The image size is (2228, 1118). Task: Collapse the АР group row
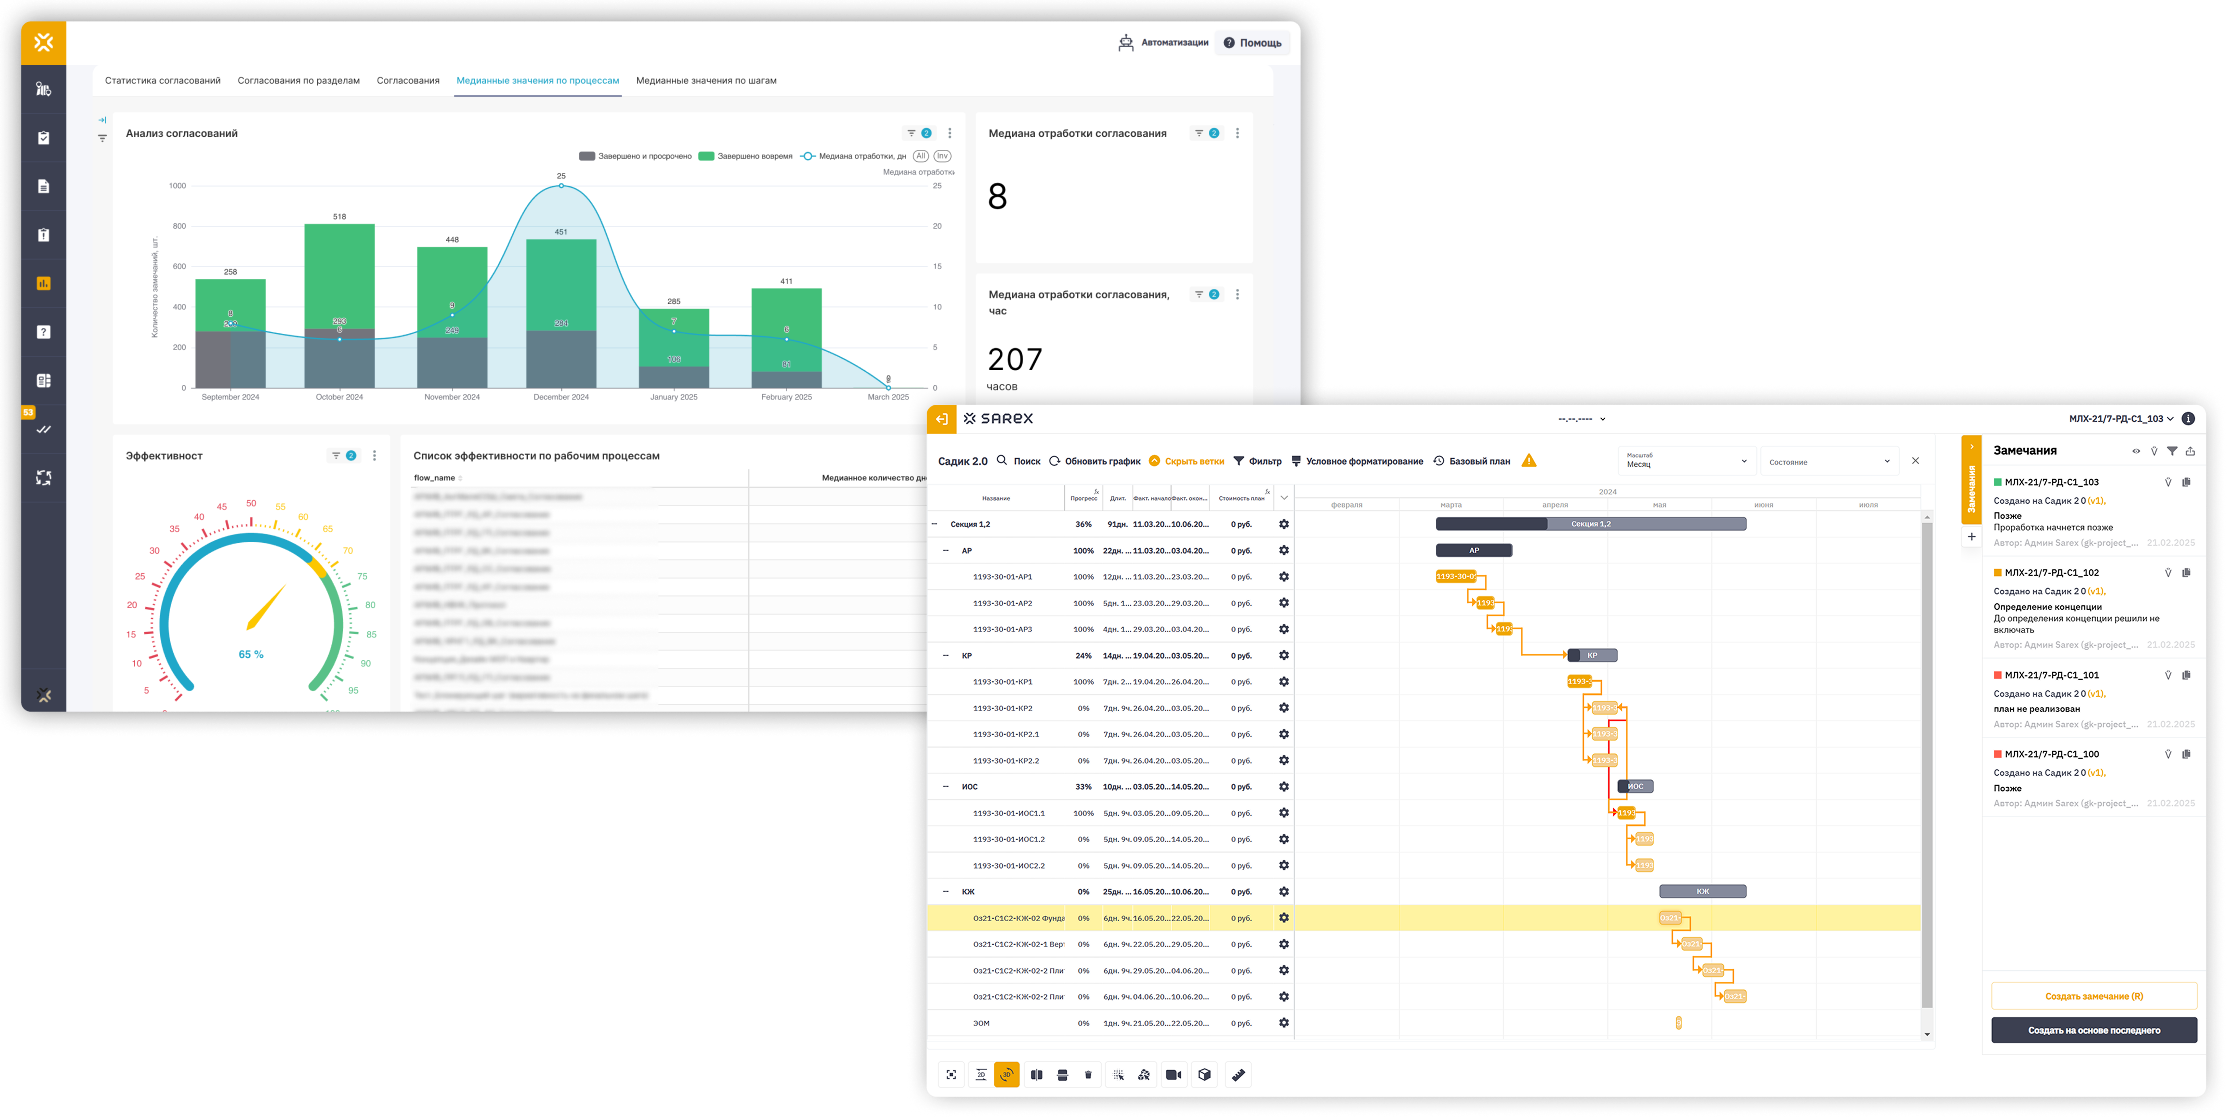946,550
